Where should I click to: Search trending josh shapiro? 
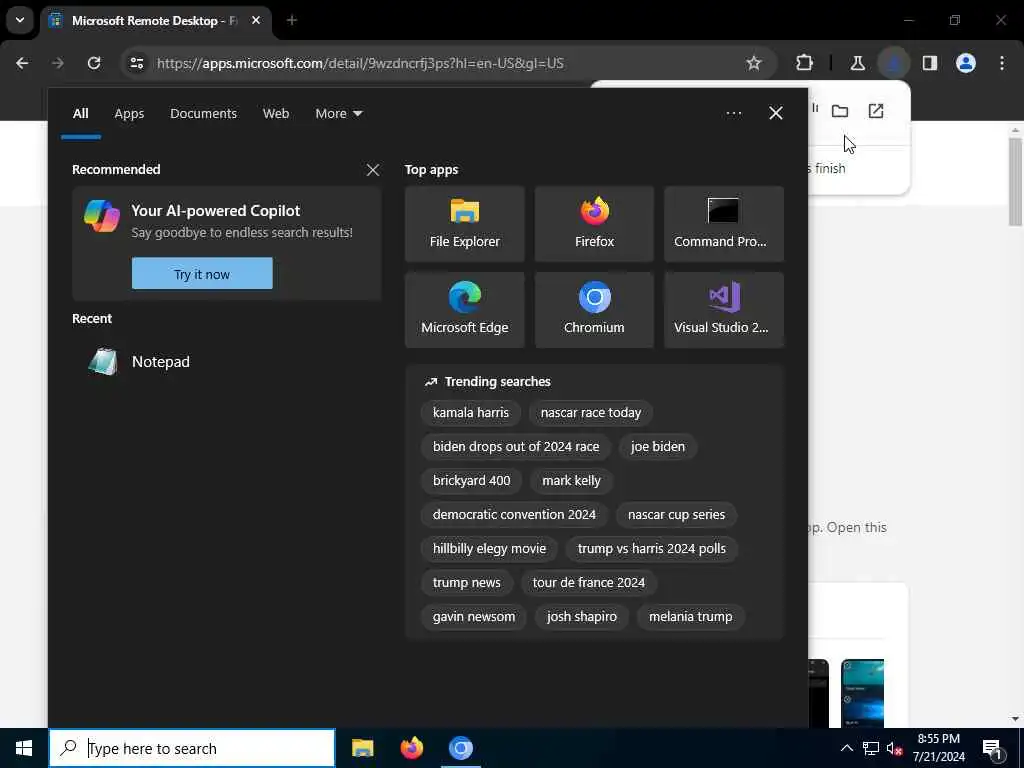(582, 616)
